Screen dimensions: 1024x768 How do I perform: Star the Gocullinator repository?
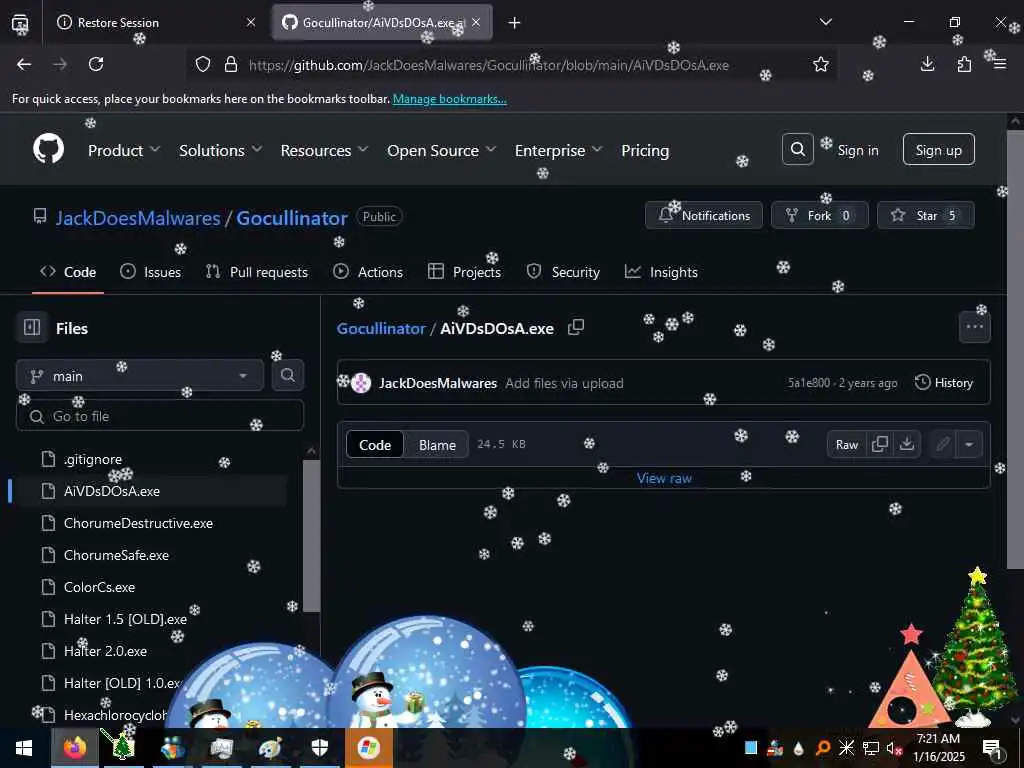point(925,215)
